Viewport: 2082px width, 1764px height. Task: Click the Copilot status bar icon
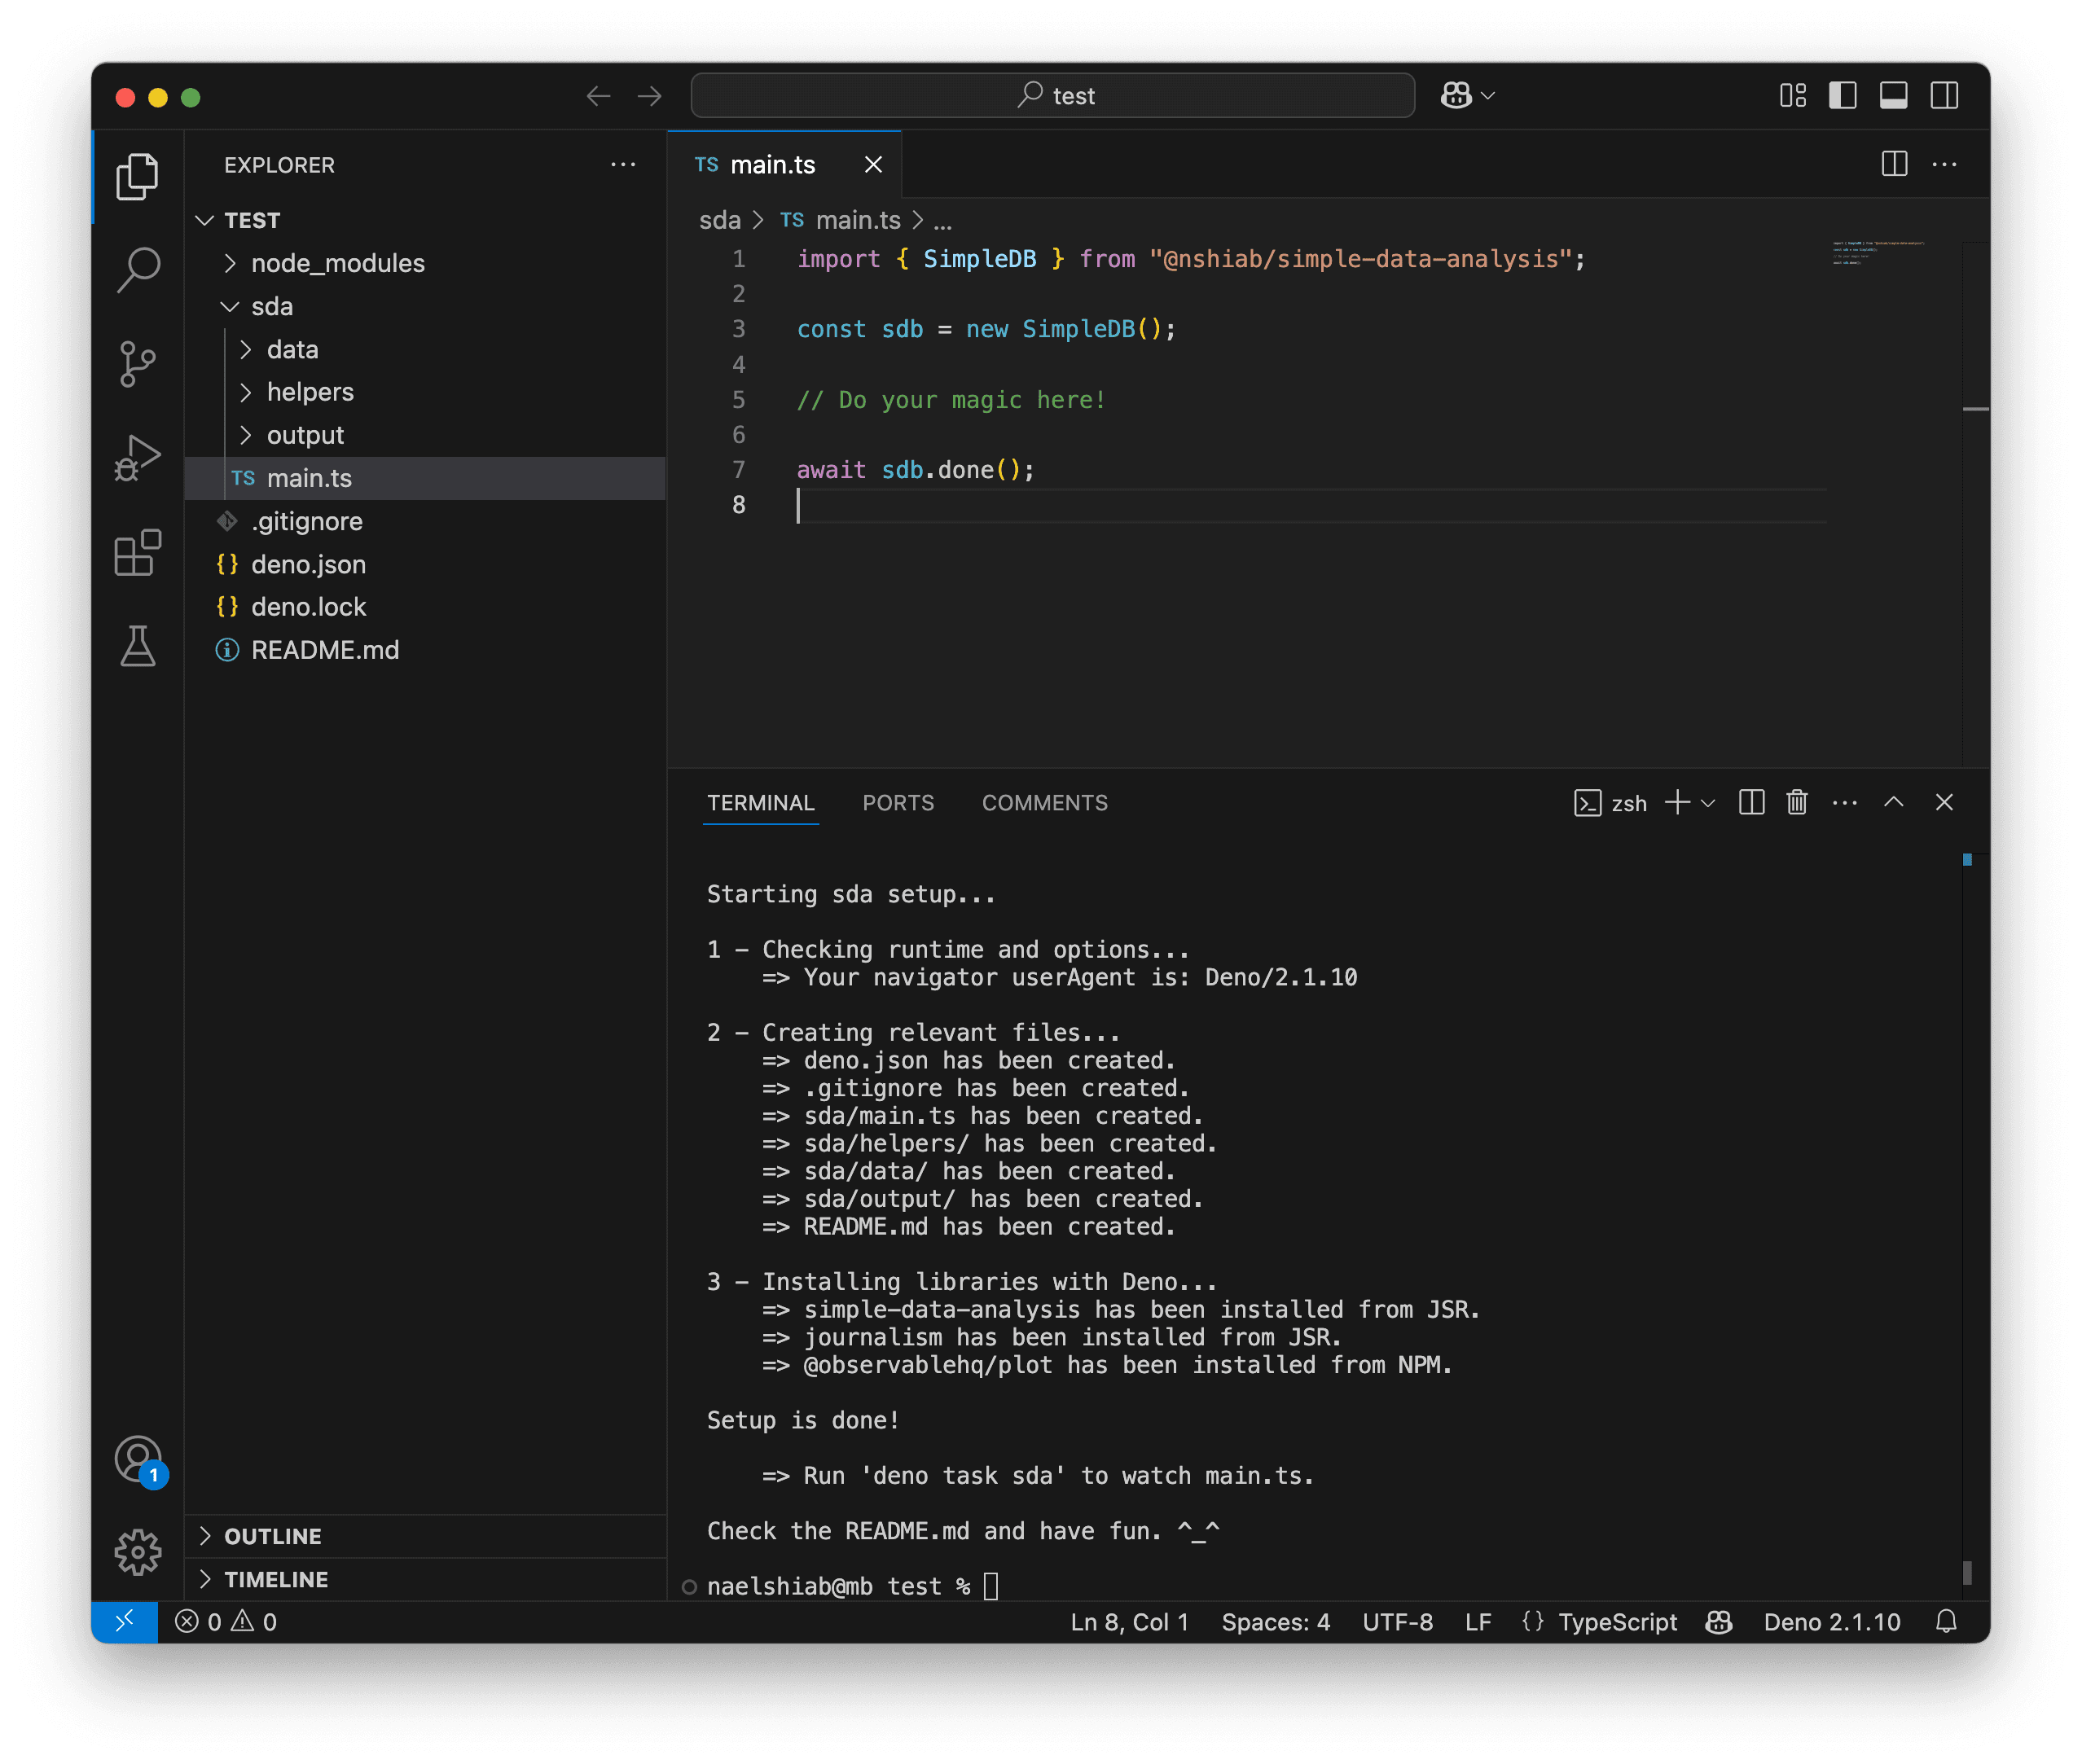1719,1622
